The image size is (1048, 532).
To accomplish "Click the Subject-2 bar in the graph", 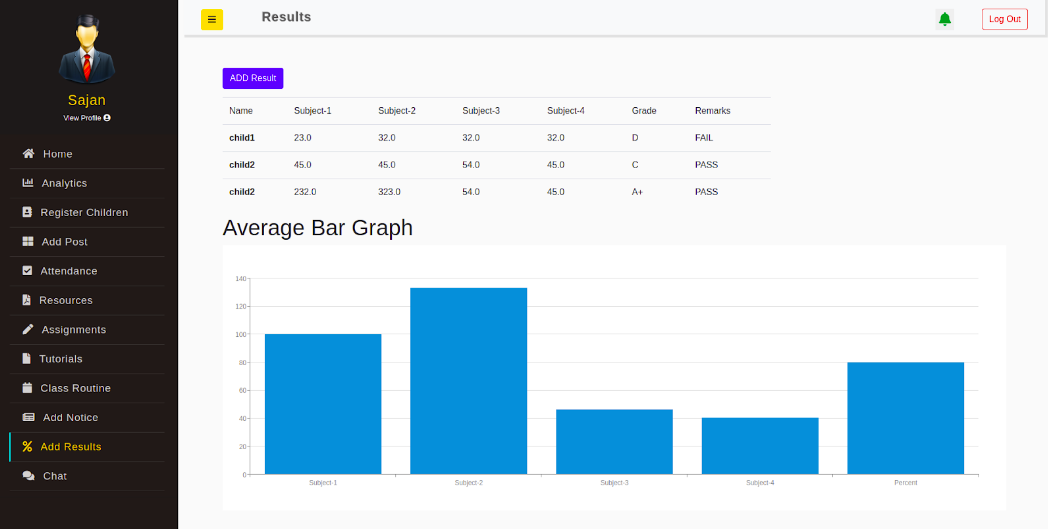I will click(x=468, y=380).
